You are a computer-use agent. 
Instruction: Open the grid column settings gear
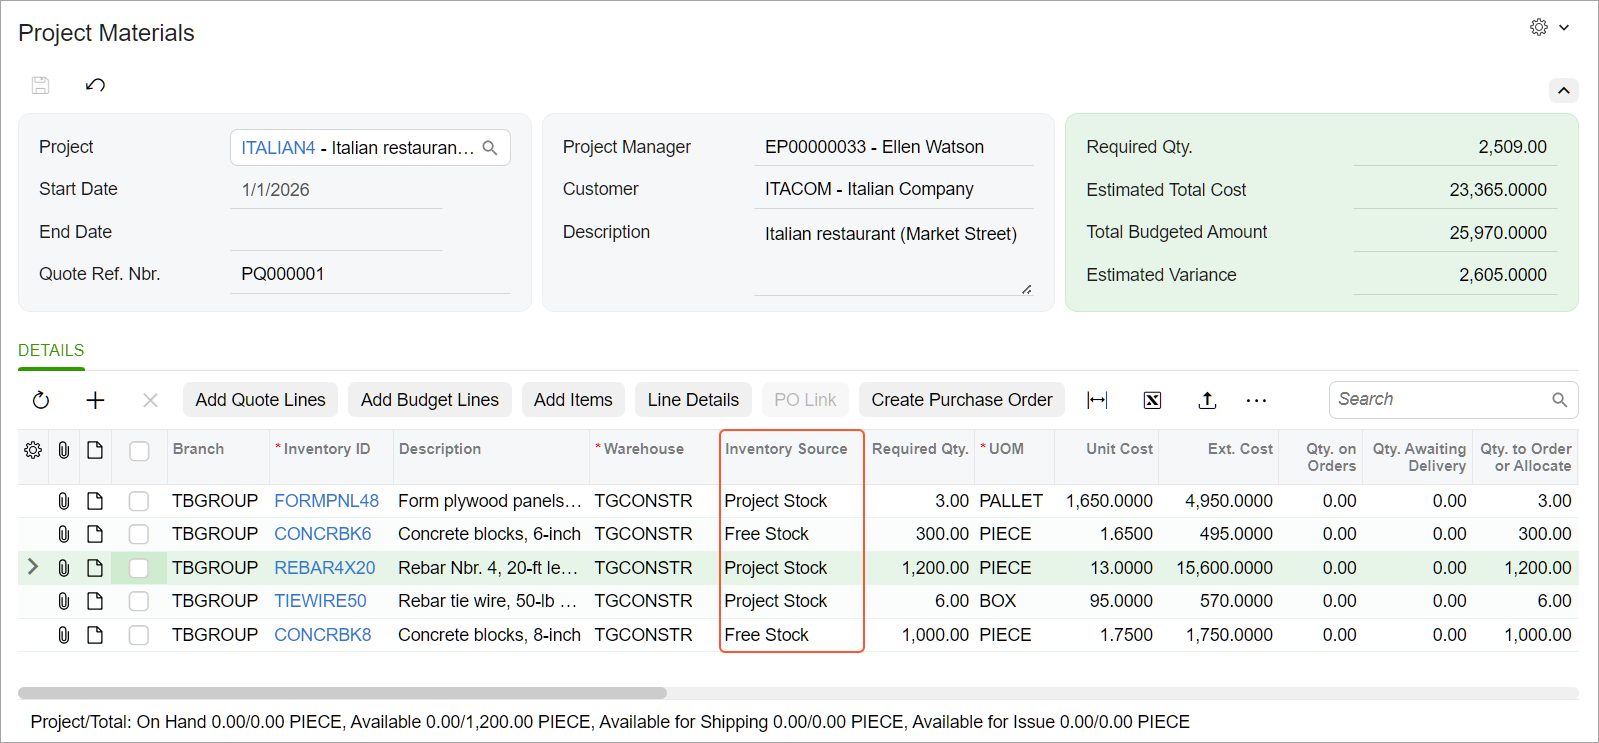pos(33,450)
